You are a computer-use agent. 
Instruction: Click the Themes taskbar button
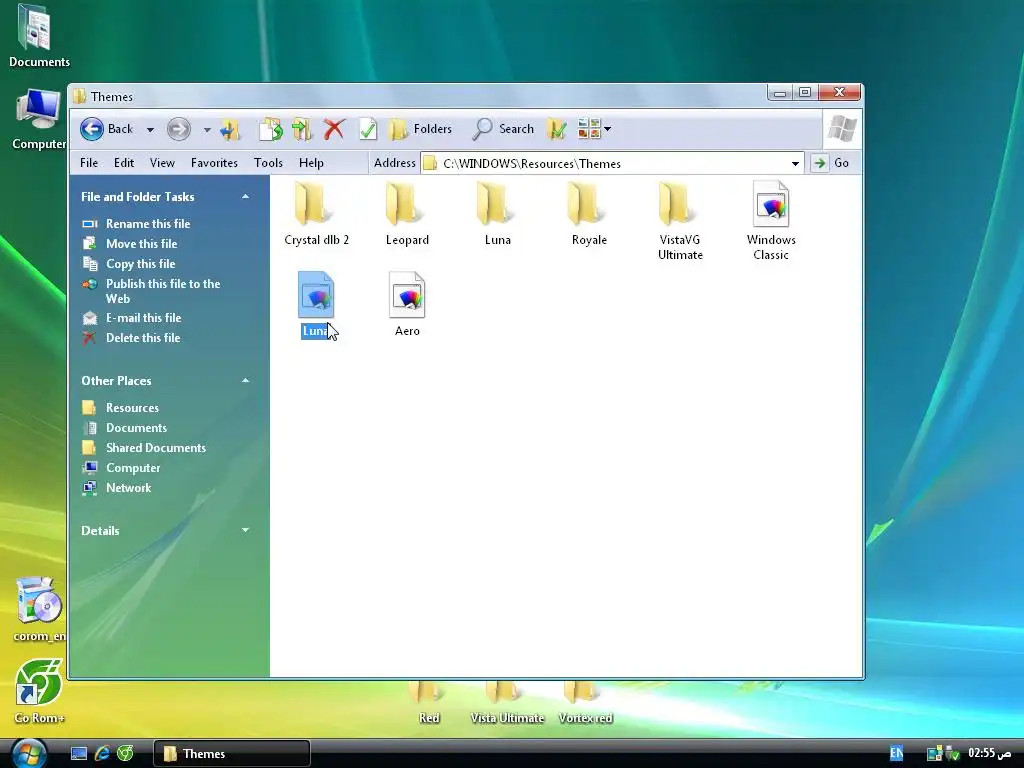click(x=232, y=754)
